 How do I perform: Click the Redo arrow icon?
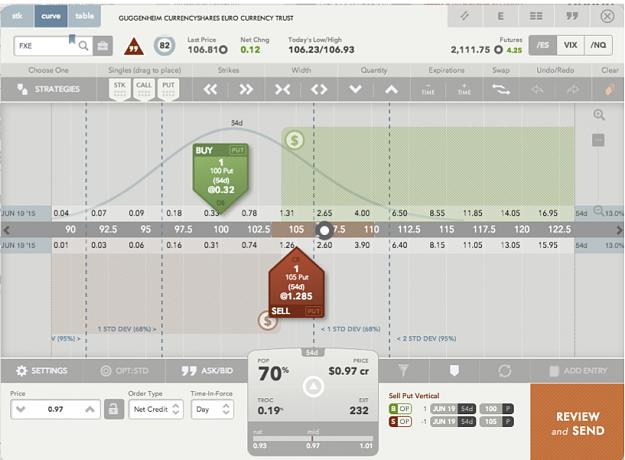point(573,89)
